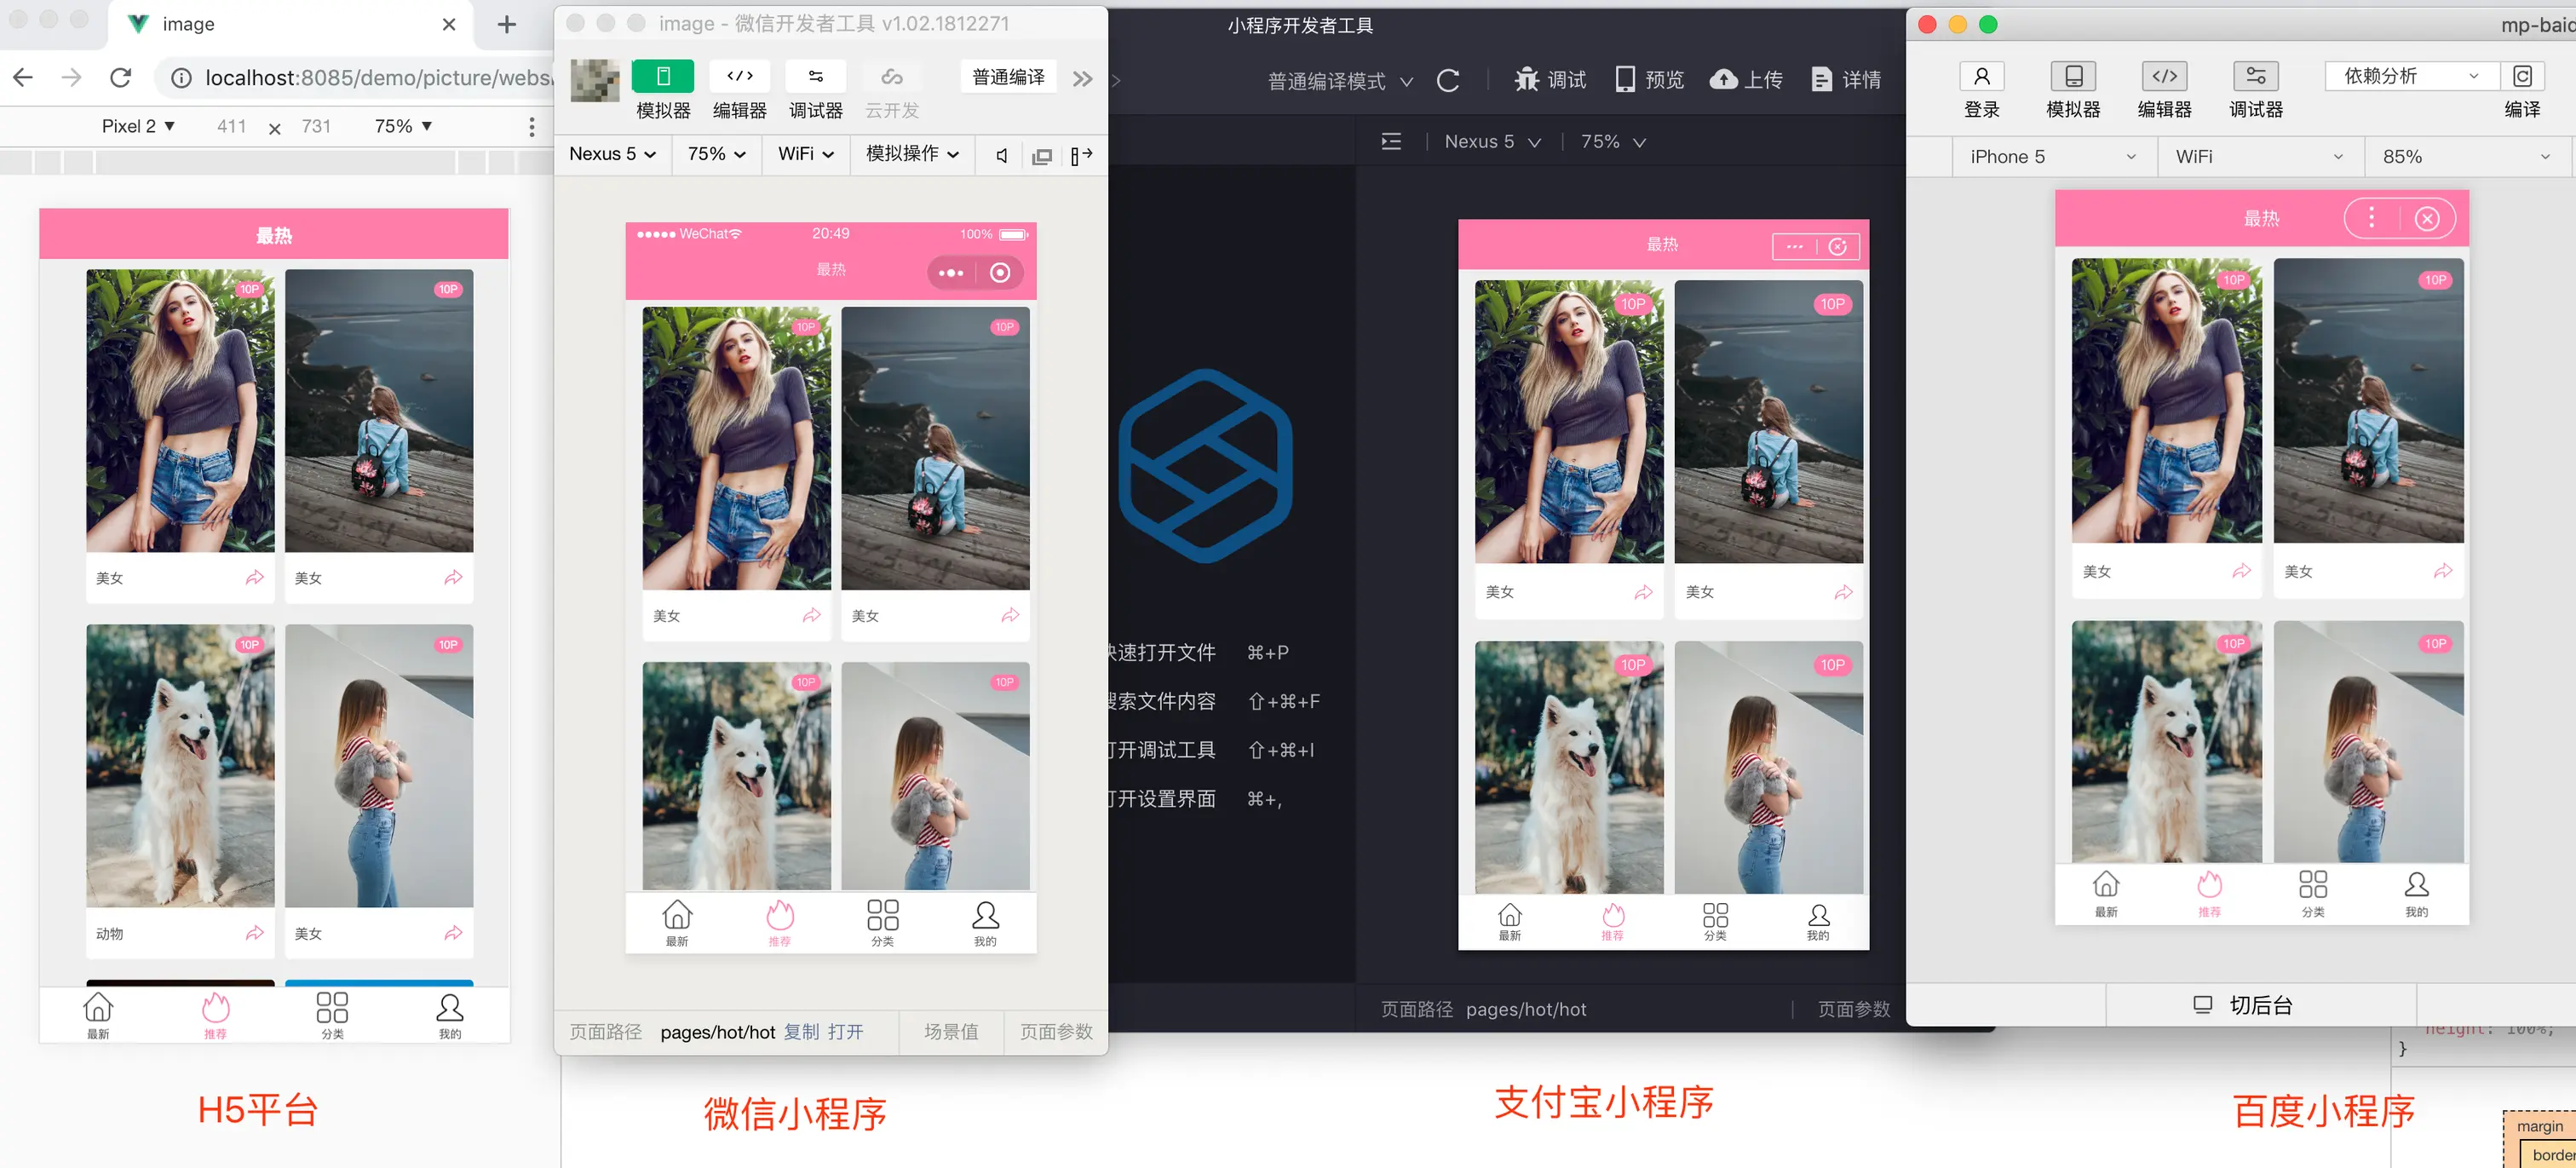Open the 普通编译 compile mode dropdown
This screenshot has height=1168, width=2576.
[x=1008, y=77]
